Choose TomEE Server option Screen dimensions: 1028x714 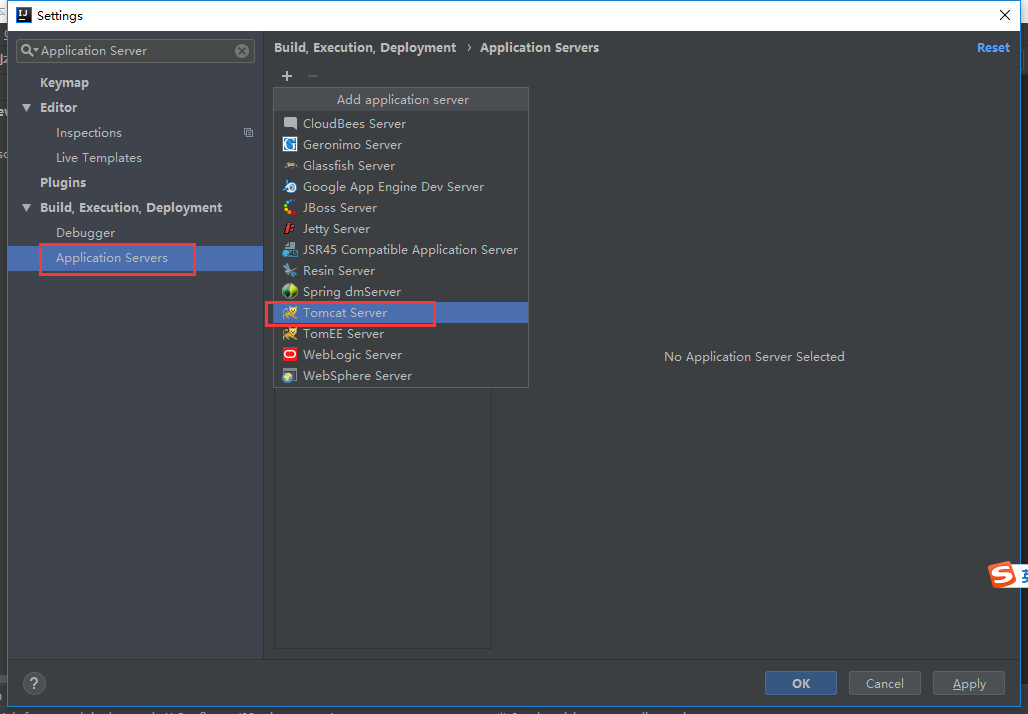tap(401, 333)
